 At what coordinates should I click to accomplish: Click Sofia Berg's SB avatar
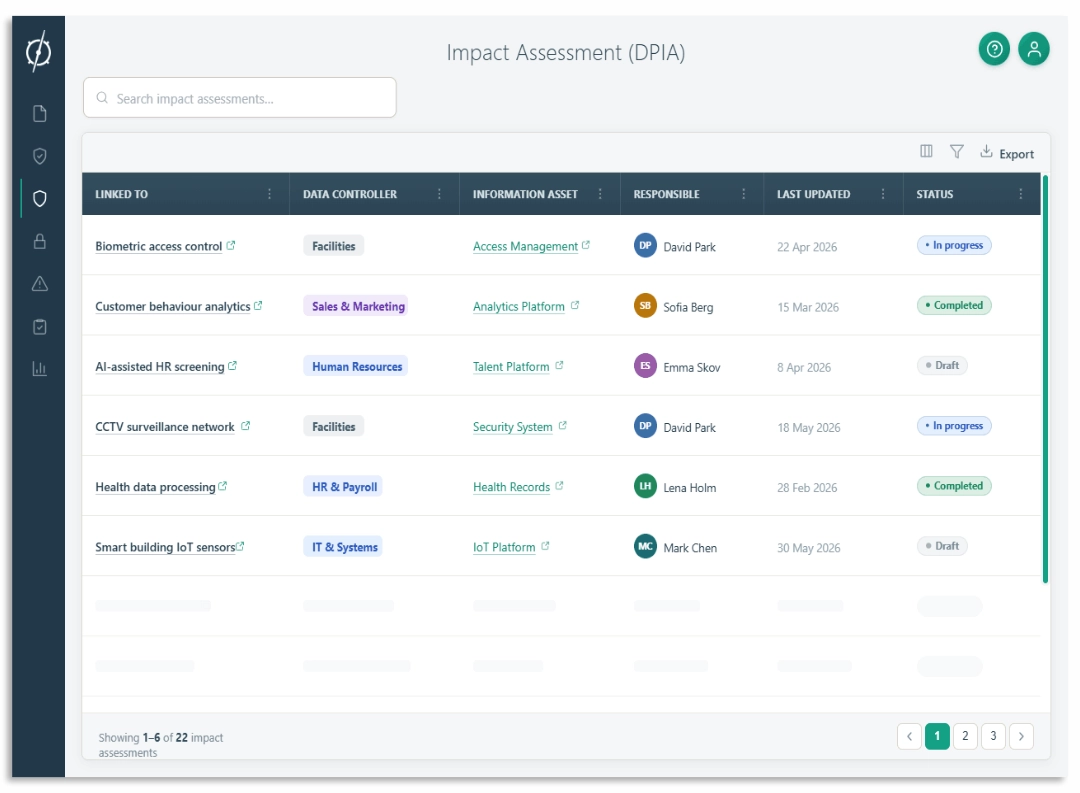(645, 306)
